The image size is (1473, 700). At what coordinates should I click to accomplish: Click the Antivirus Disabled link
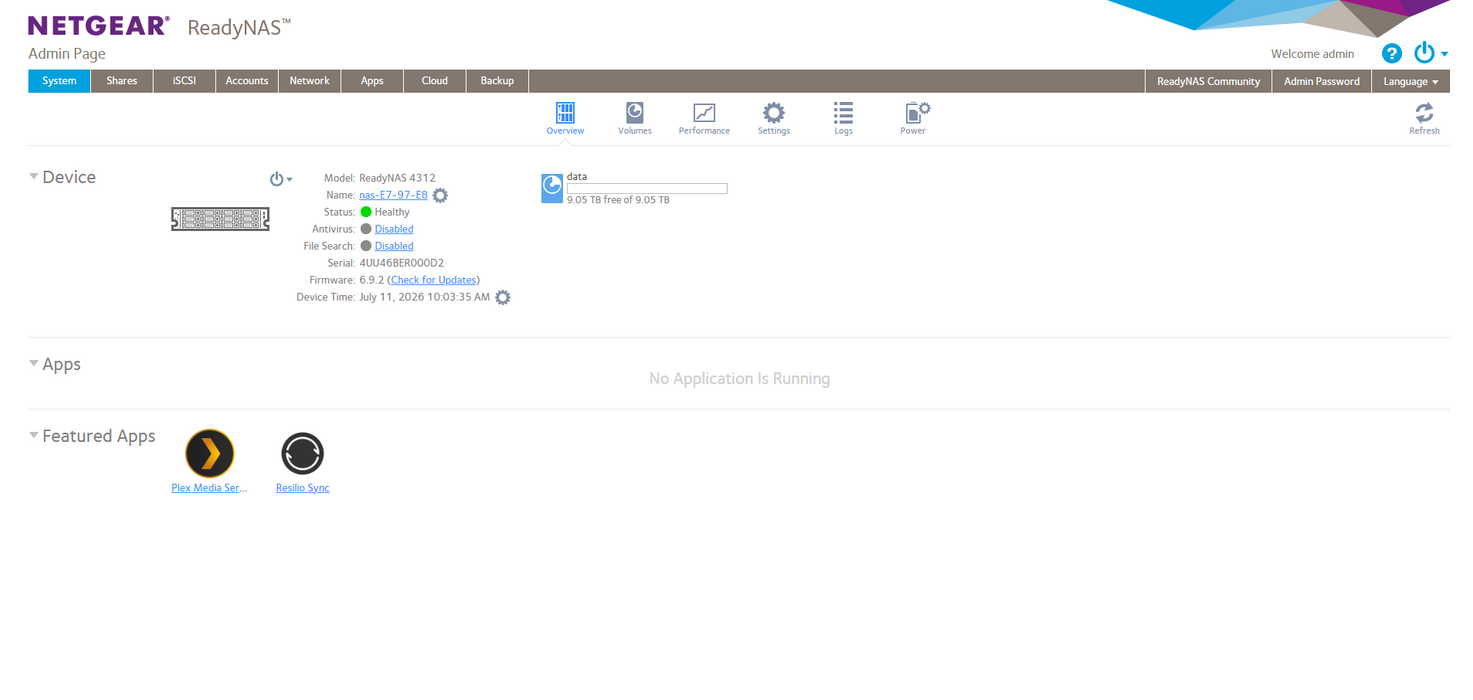(x=394, y=229)
